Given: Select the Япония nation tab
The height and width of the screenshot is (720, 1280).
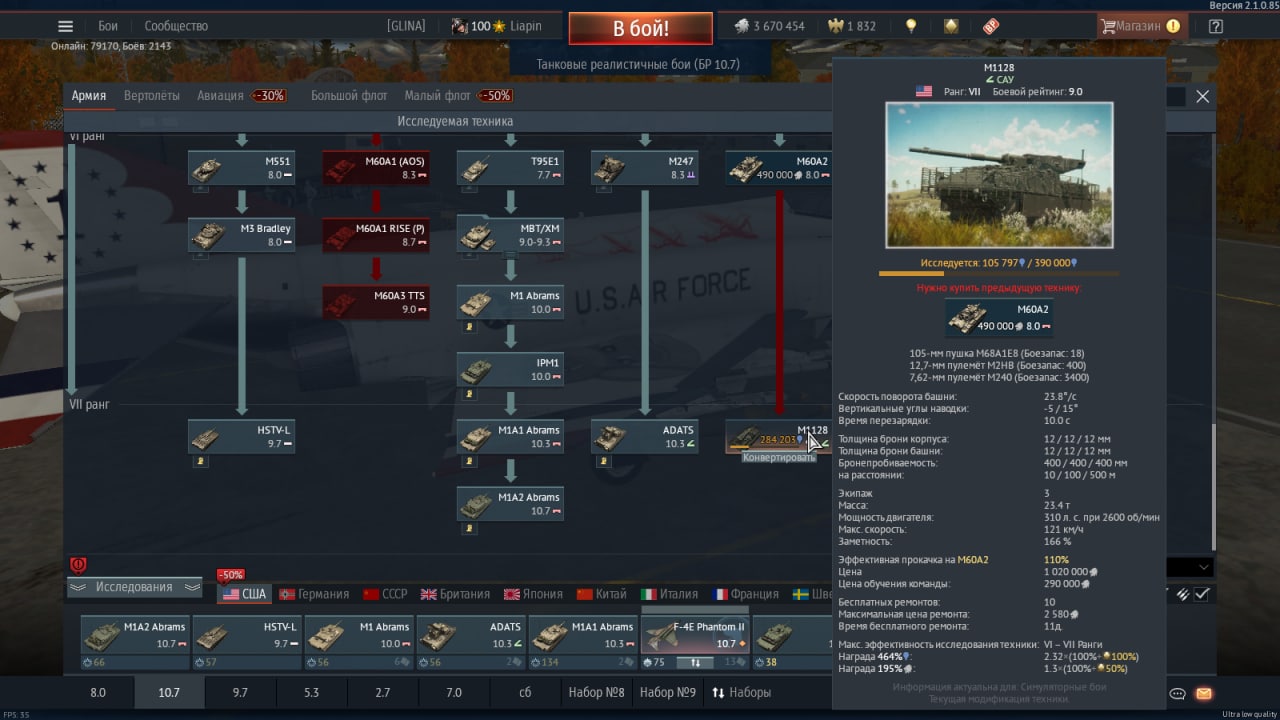Looking at the screenshot, I should point(533,594).
